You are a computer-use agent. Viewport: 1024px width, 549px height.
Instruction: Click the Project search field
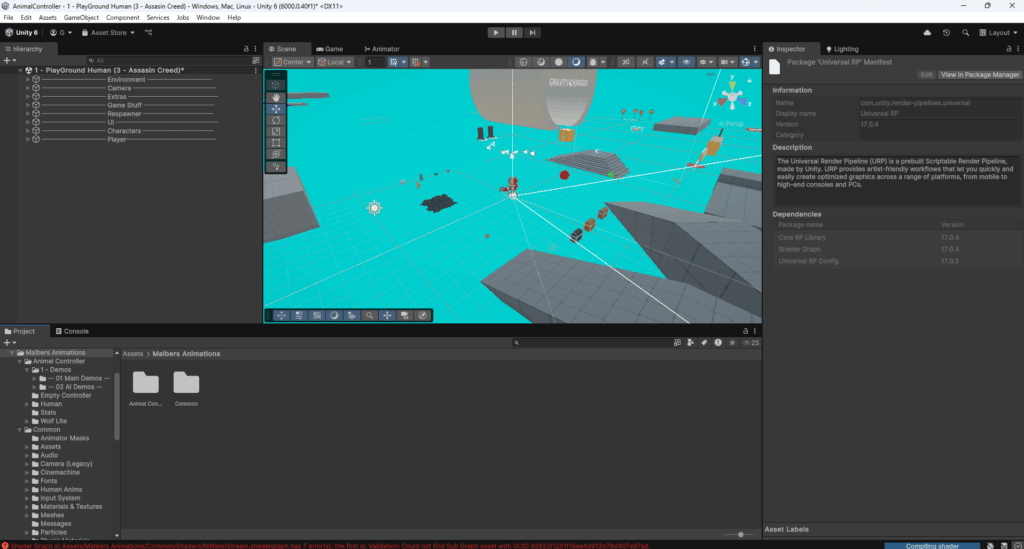point(591,343)
